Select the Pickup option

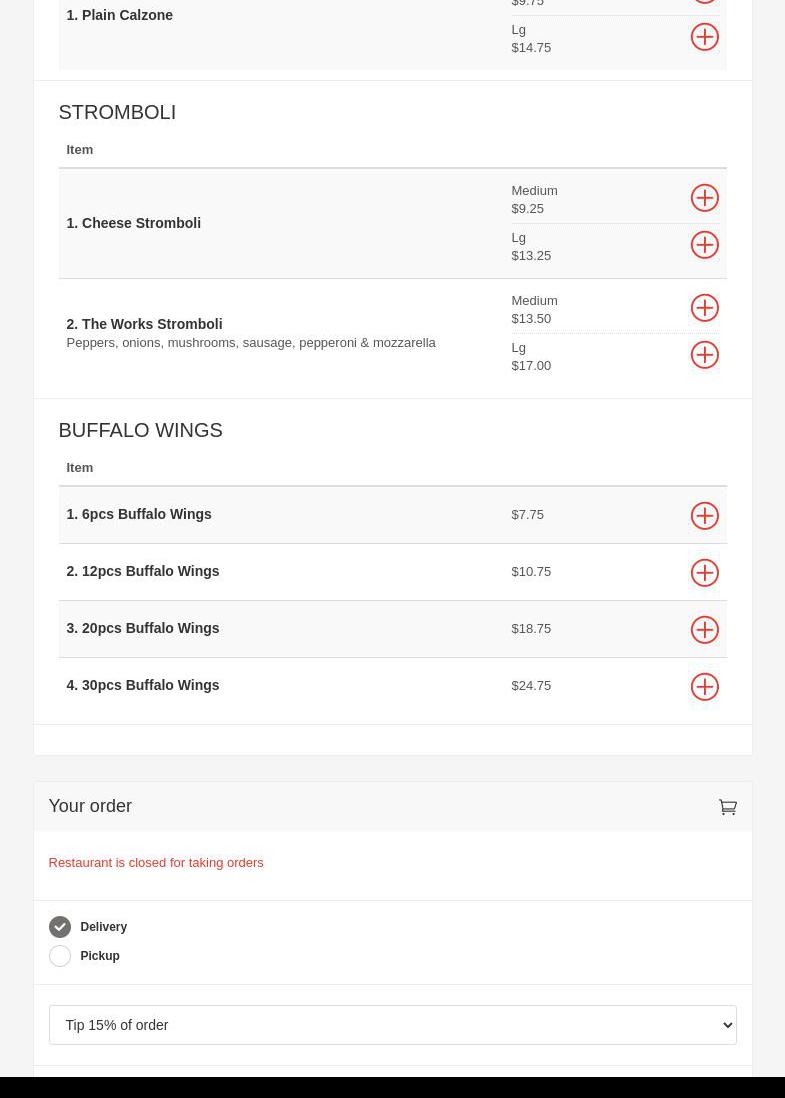pyautogui.click(x=60, y=956)
